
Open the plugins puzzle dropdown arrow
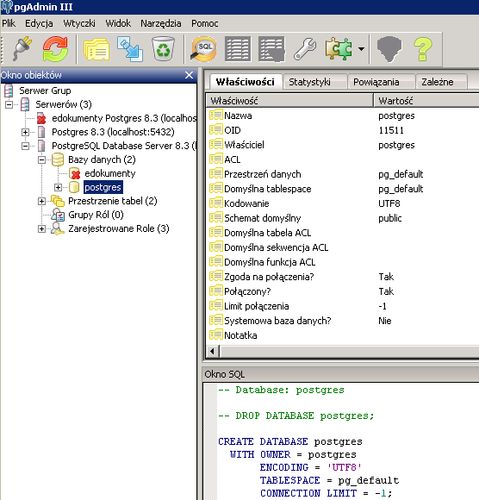click(x=361, y=49)
